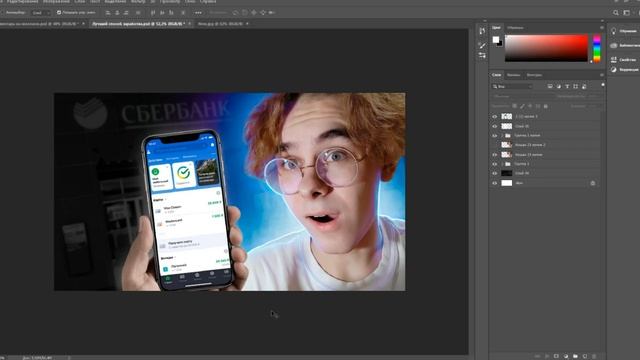
Task: Filter layers by pixel layer kind
Action: pyautogui.click(x=550, y=87)
